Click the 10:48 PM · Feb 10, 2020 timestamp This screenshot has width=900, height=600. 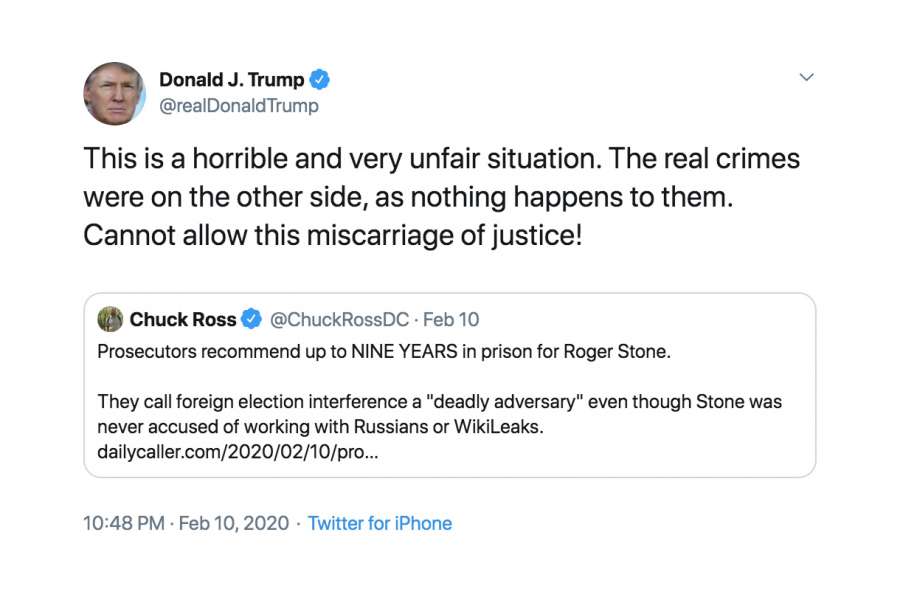click(186, 523)
